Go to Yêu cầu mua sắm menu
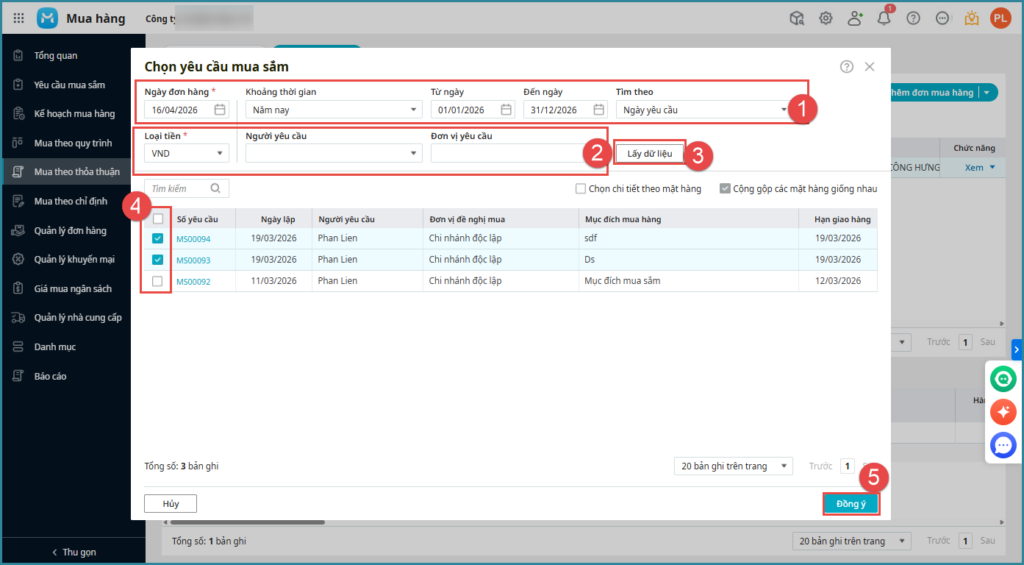The width and height of the screenshot is (1024, 565). pyautogui.click(x=69, y=85)
